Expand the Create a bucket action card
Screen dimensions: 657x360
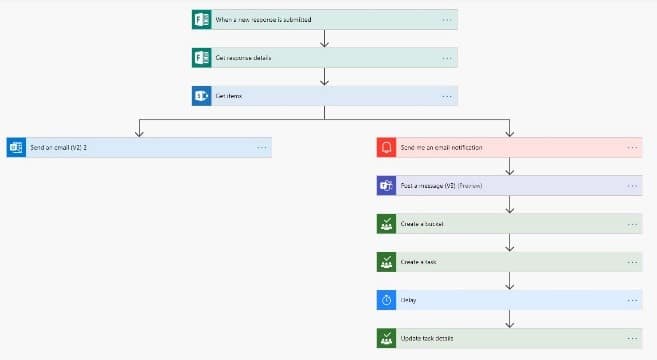pos(510,224)
